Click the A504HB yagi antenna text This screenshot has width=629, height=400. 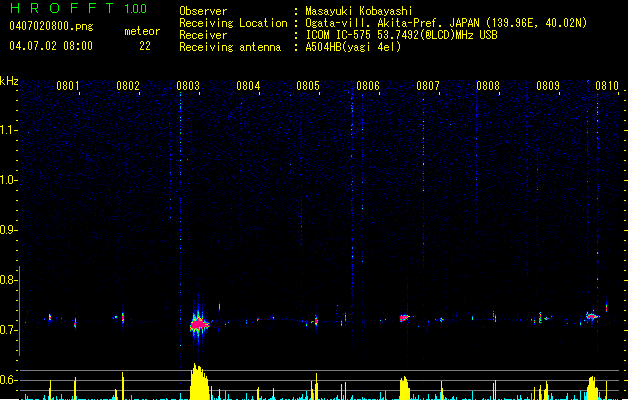[x=353, y=47]
